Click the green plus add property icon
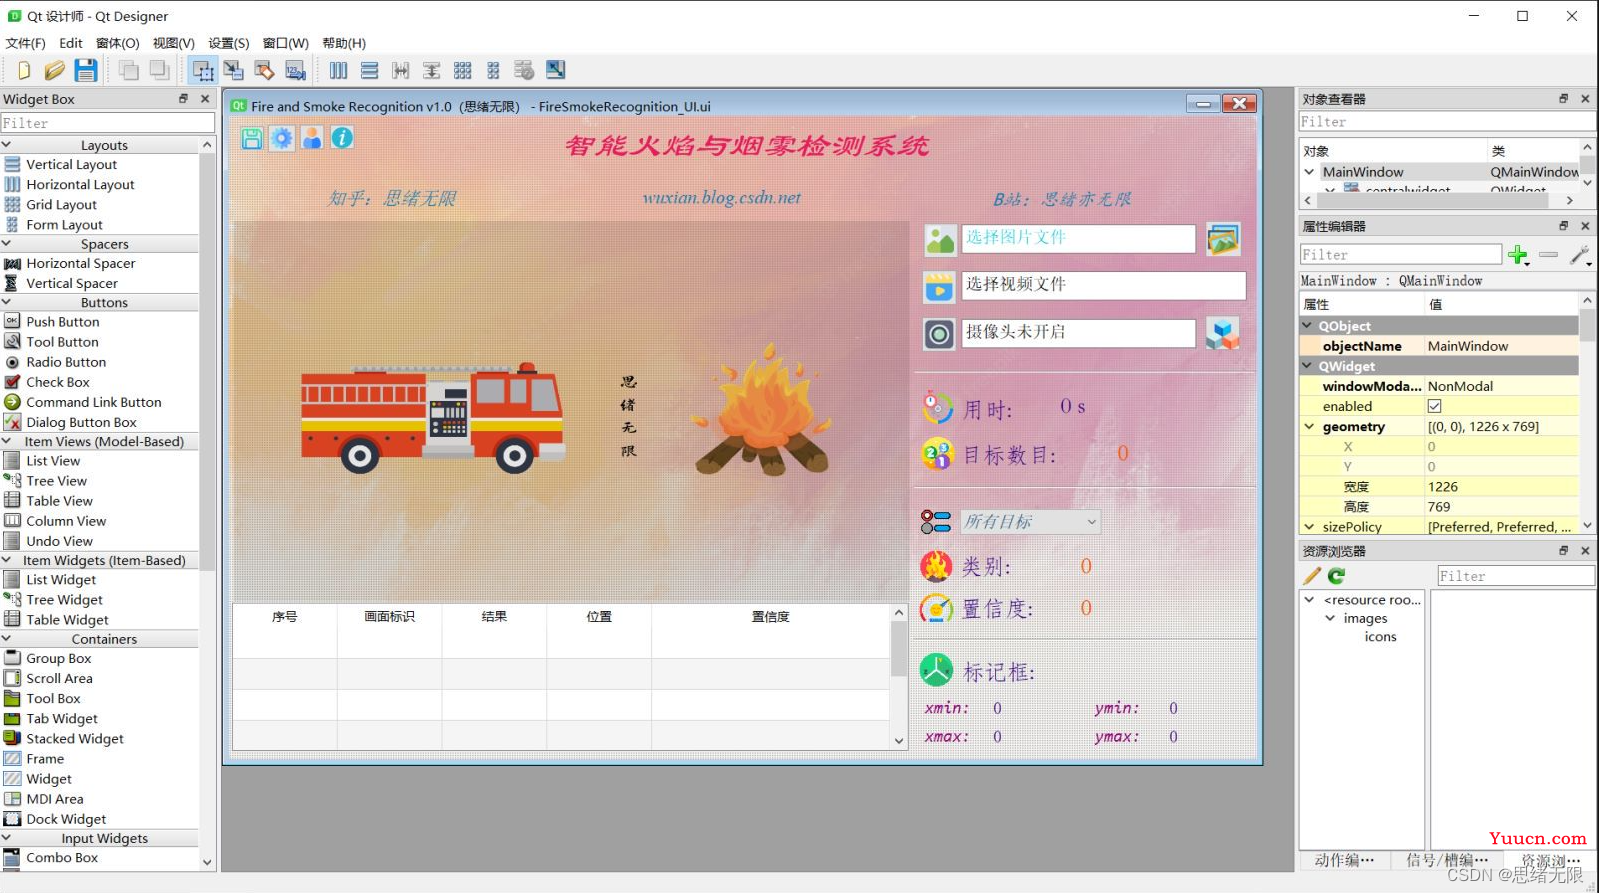The width and height of the screenshot is (1599, 893). pos(1518,255)
